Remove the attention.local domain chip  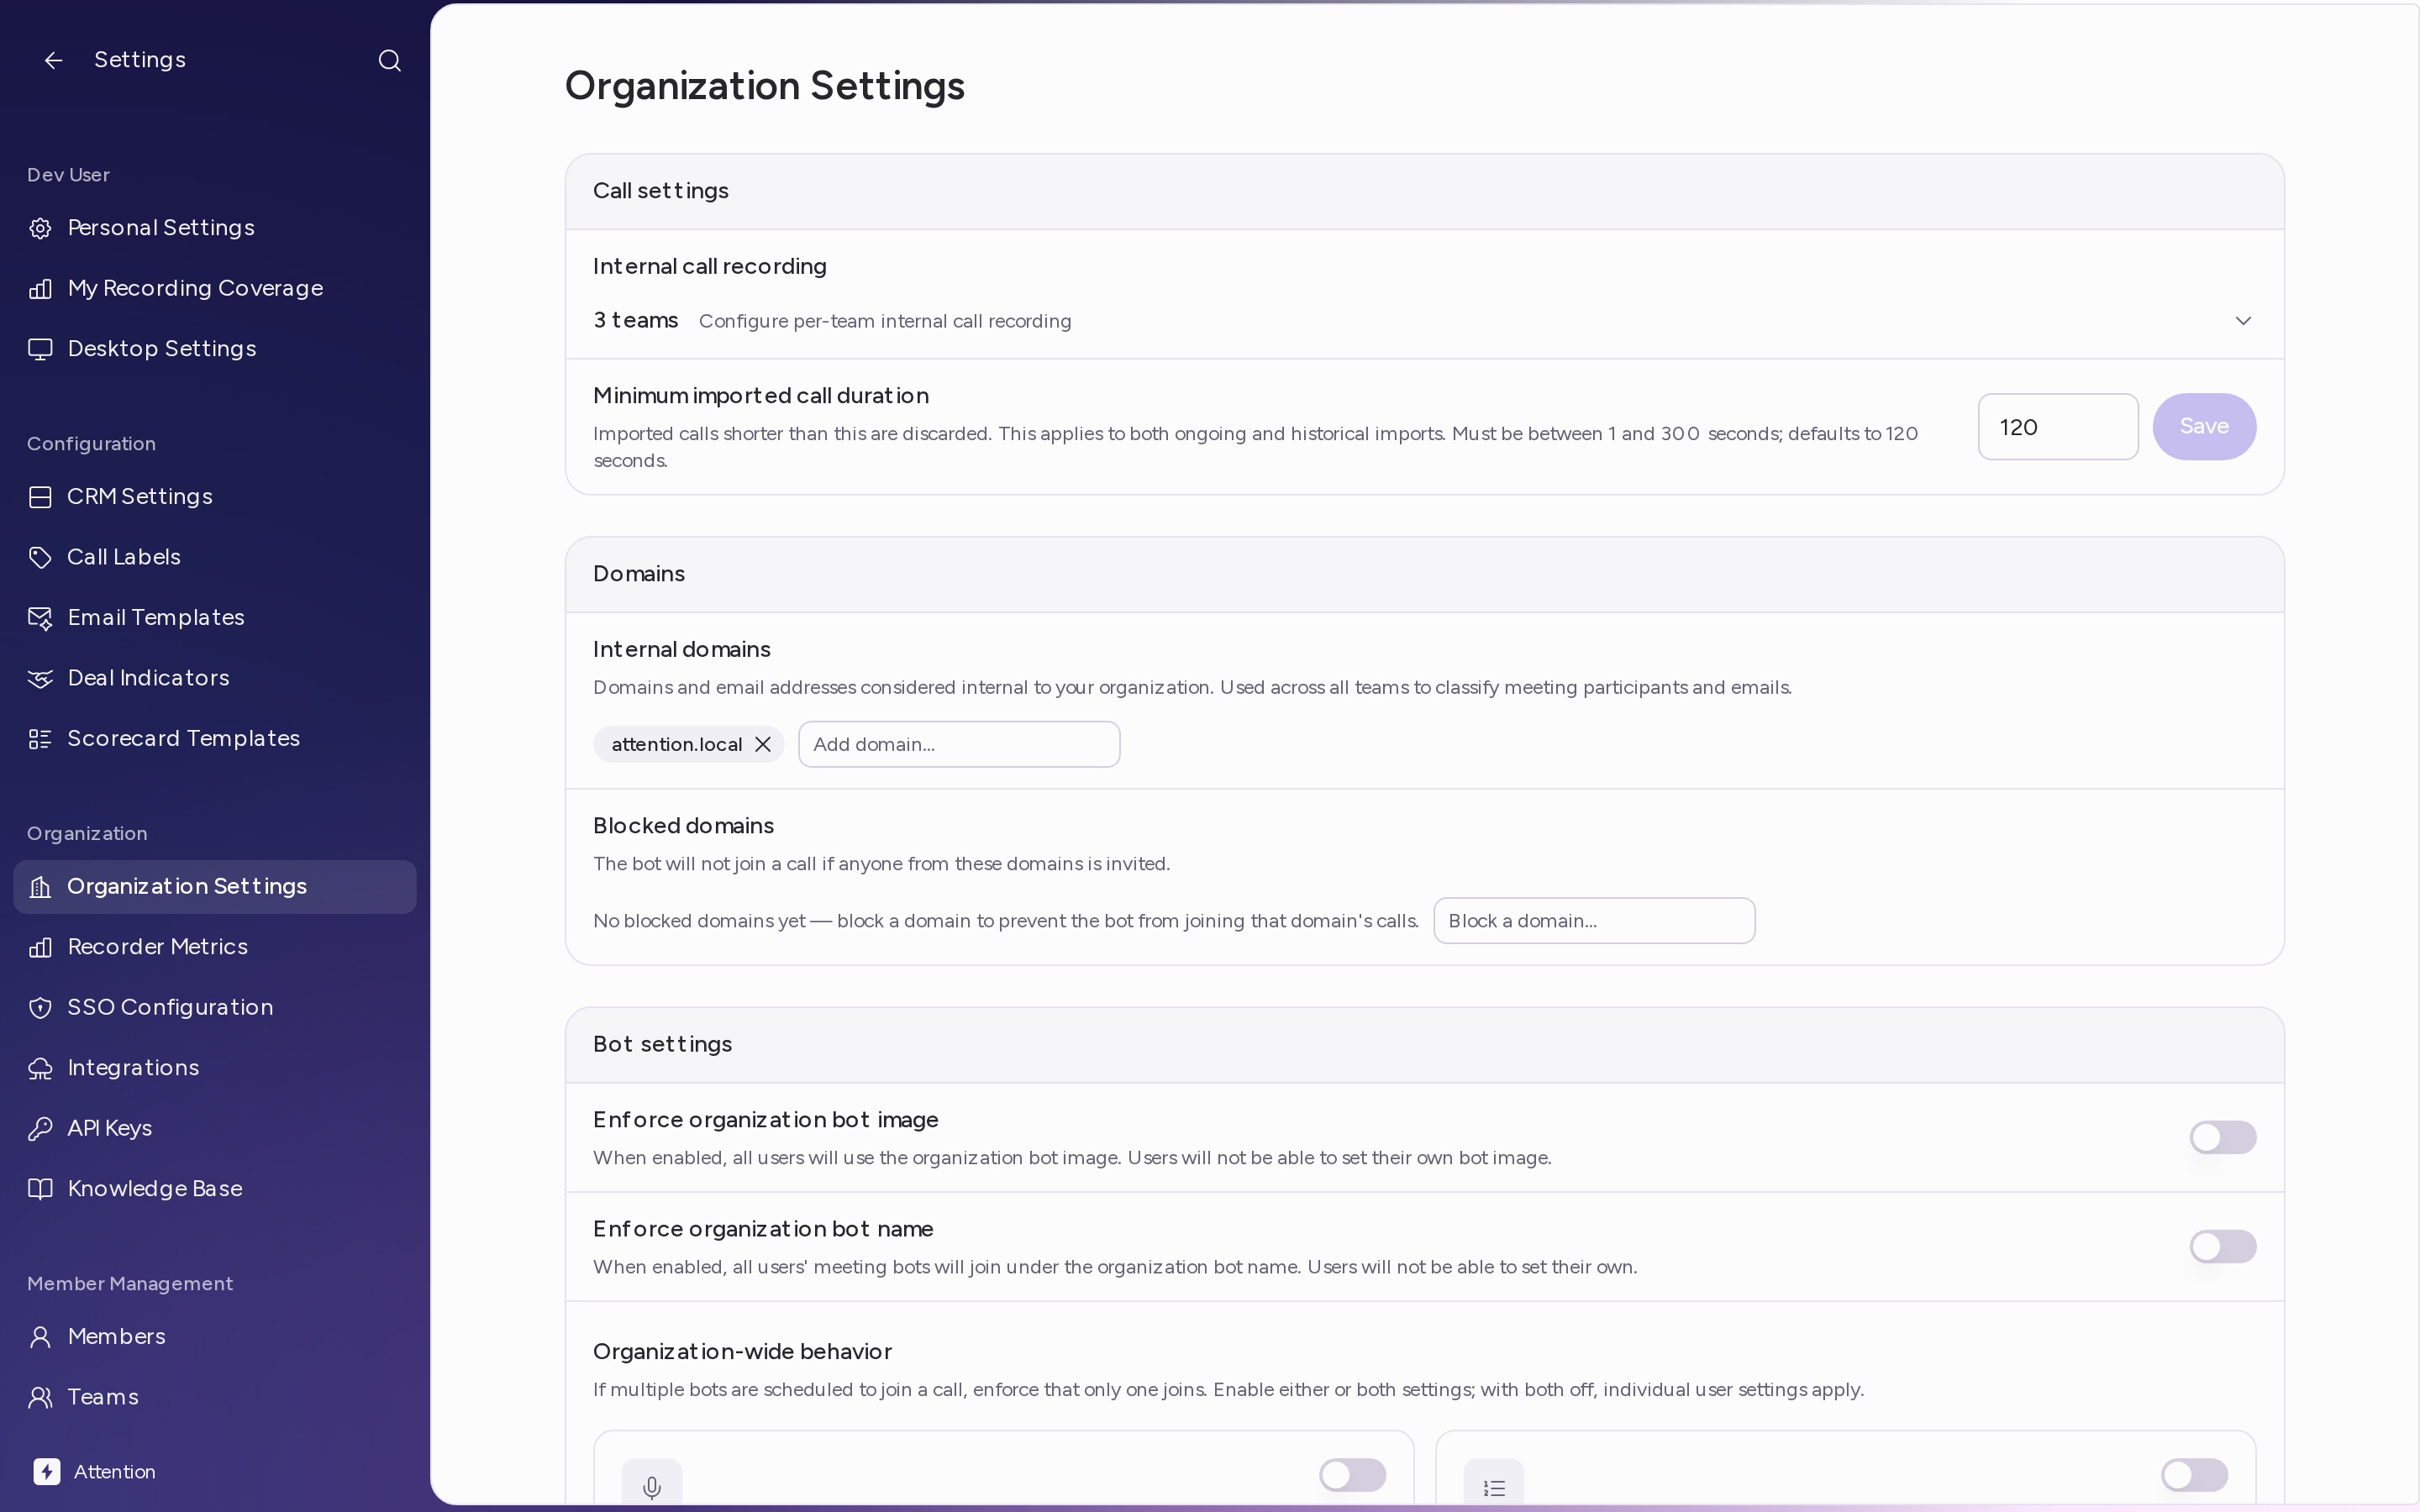(x=763, y=744)
